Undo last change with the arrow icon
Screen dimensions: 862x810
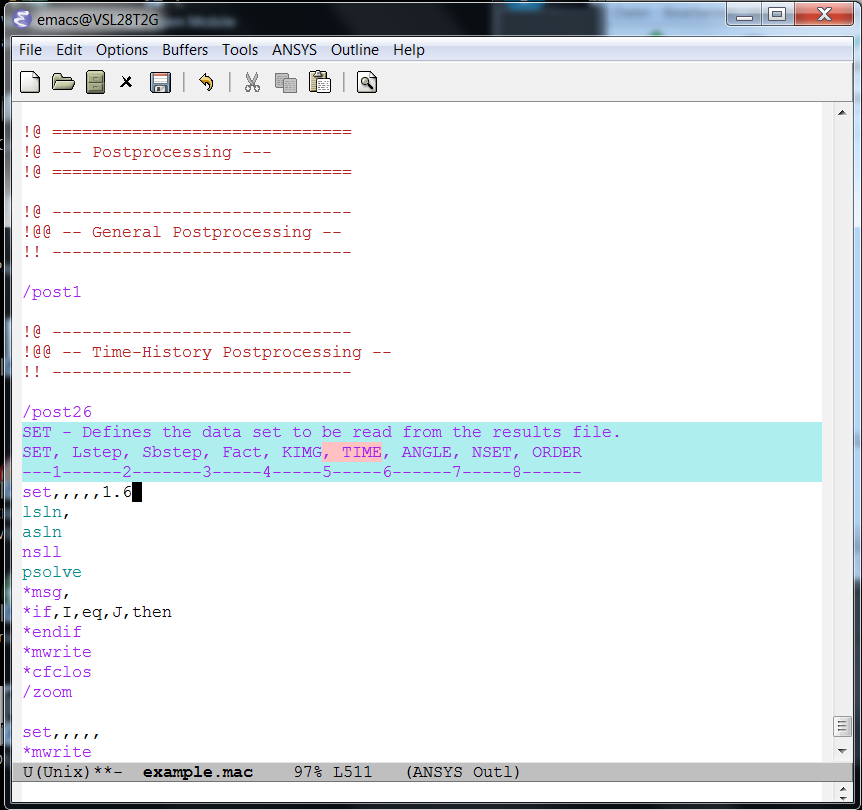206,82
